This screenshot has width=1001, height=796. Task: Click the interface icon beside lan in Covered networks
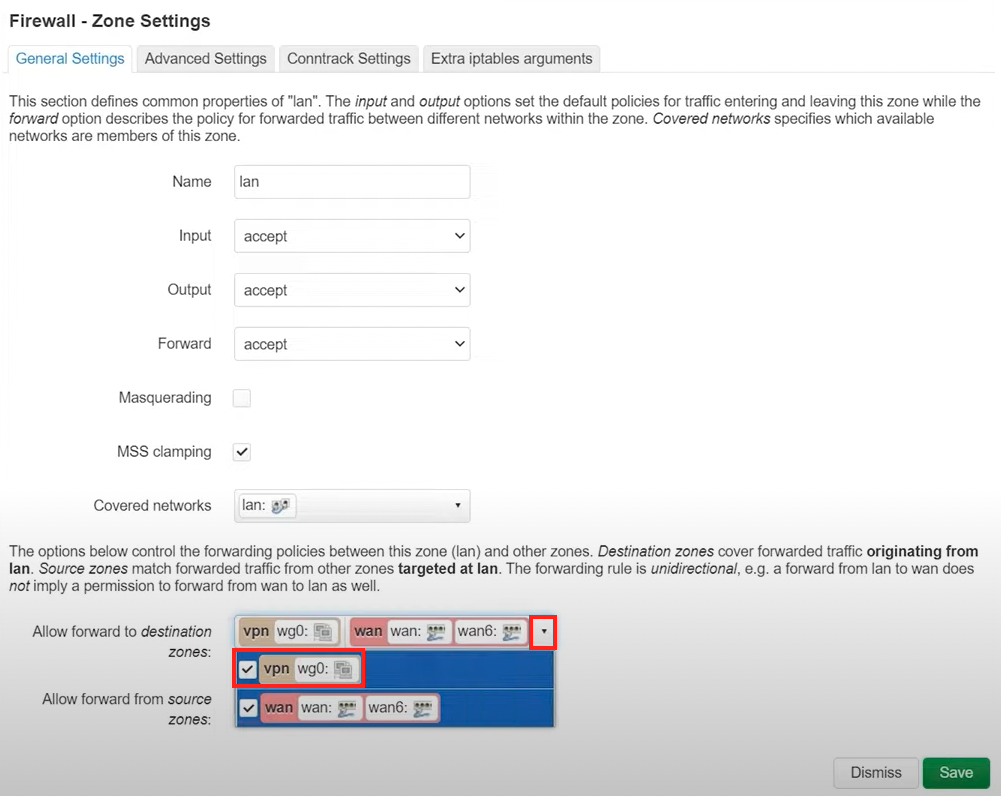pos(283,506)
